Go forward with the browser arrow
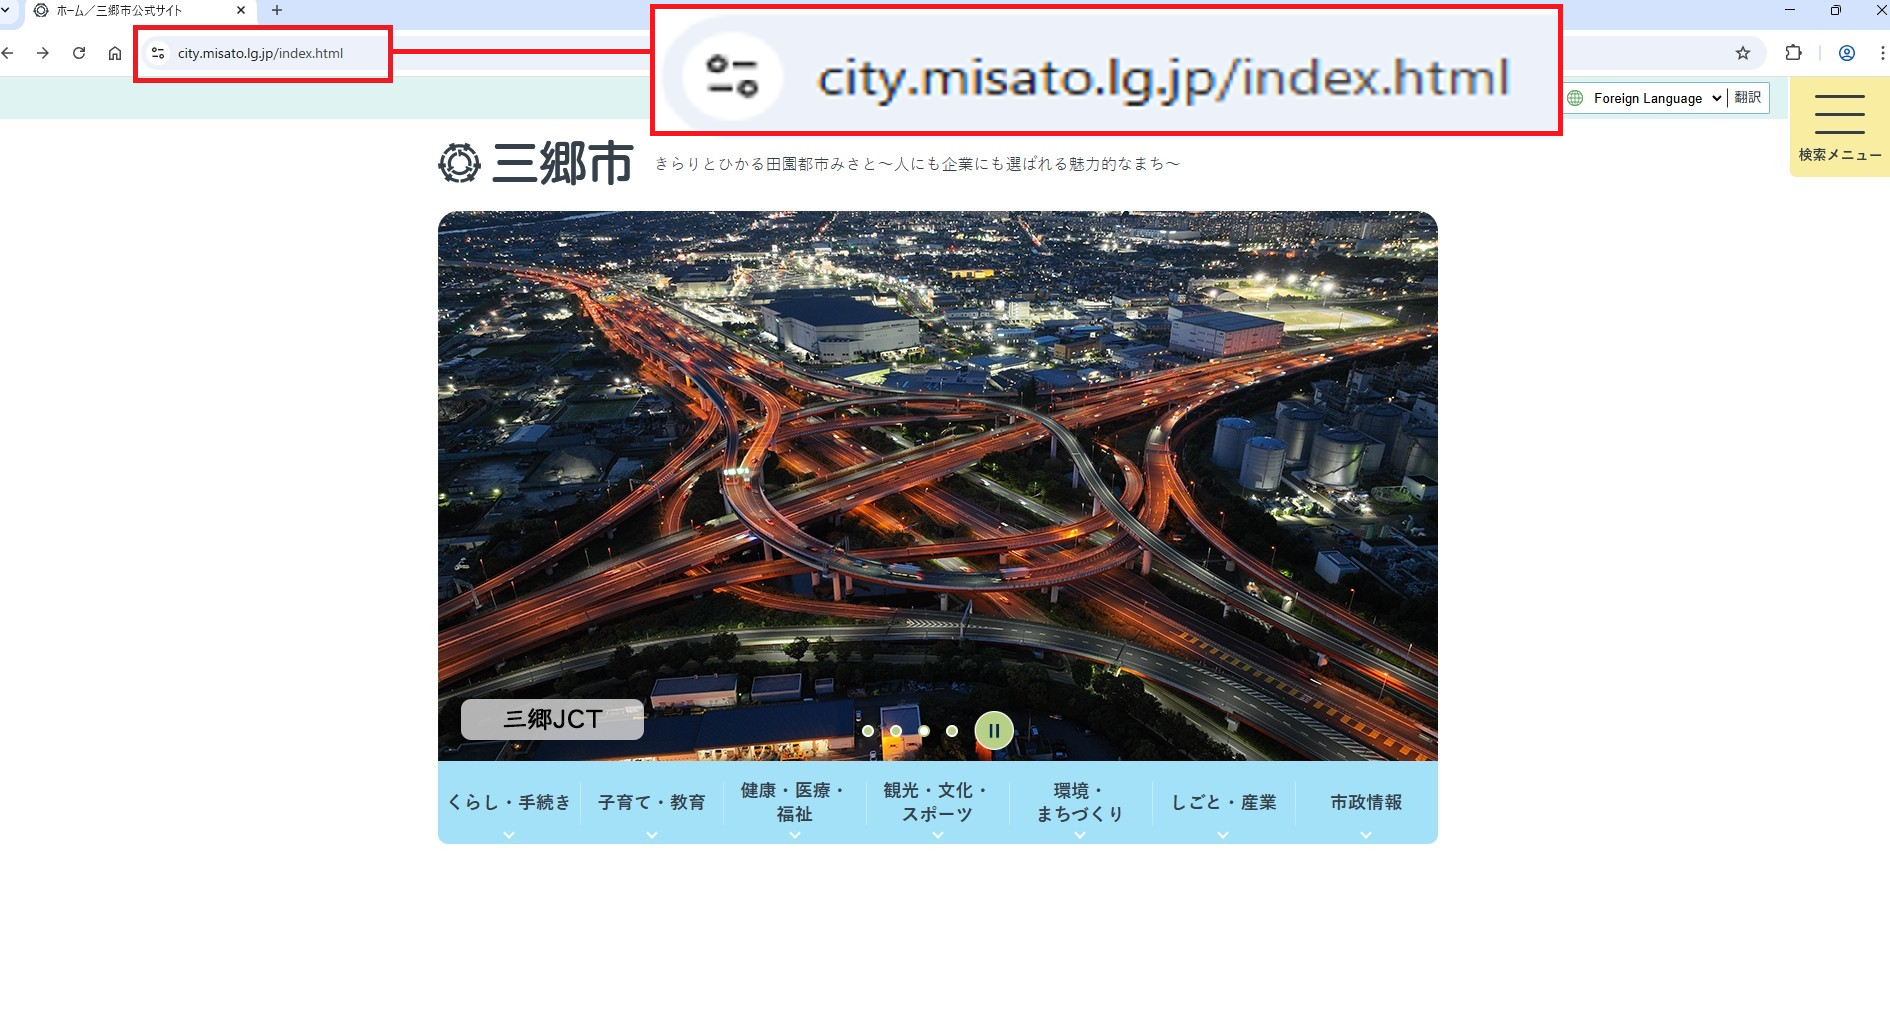 pos(43,53)
